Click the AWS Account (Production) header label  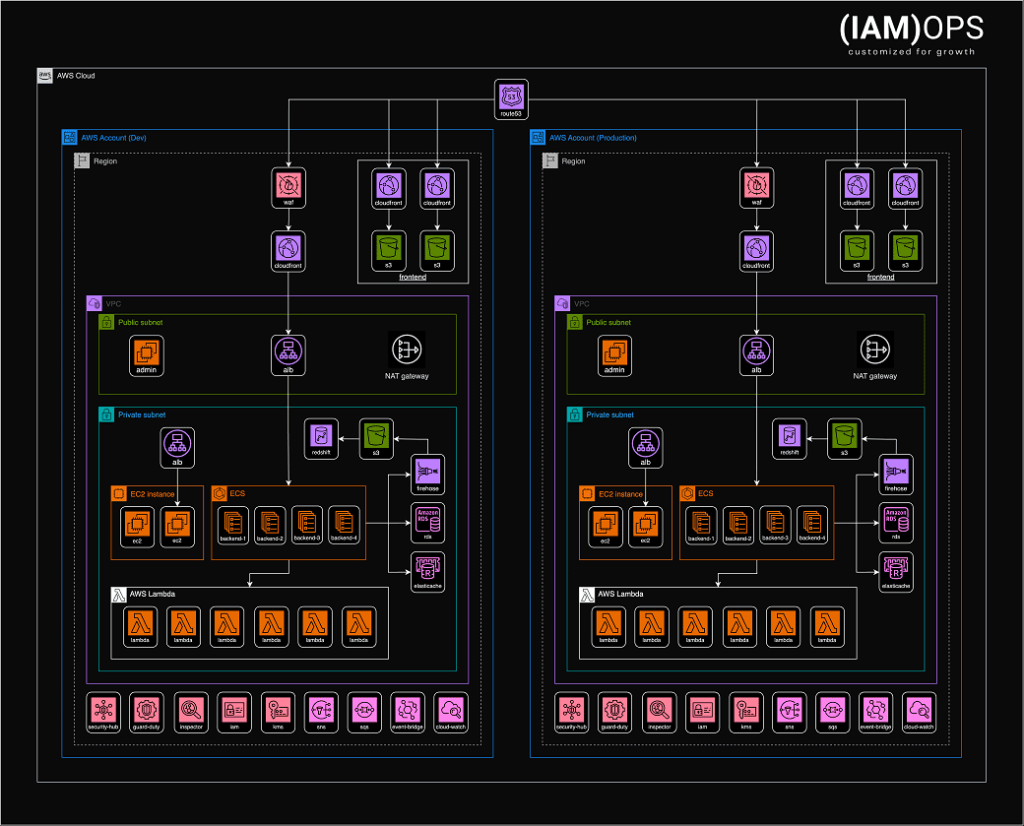[593, 138]
